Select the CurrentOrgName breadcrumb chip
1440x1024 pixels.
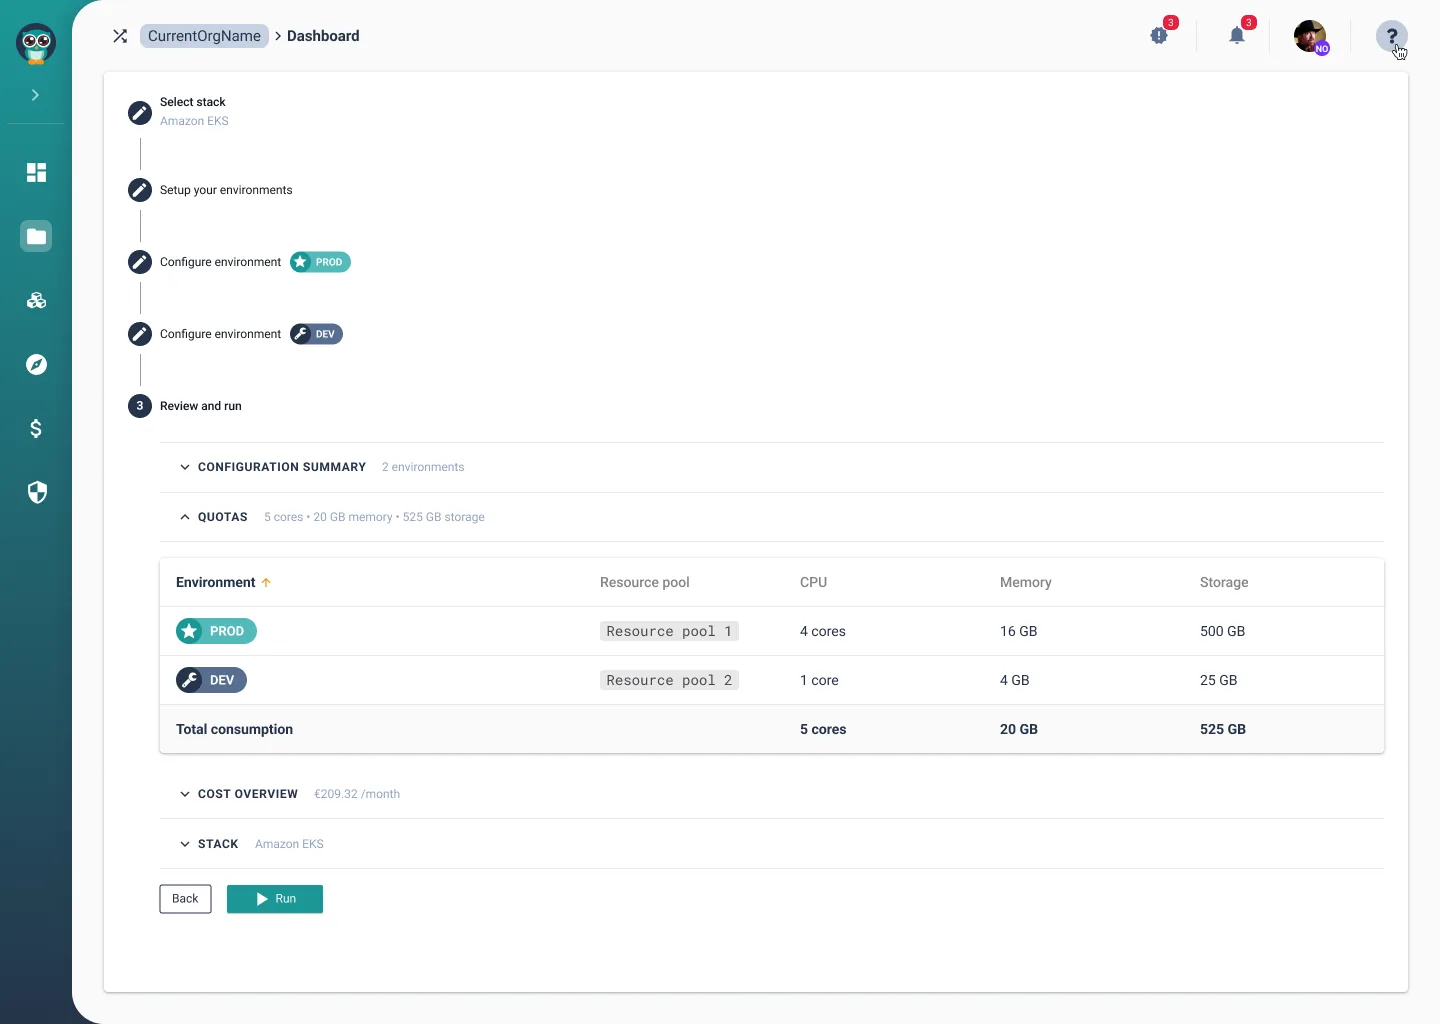pos(204,36)
